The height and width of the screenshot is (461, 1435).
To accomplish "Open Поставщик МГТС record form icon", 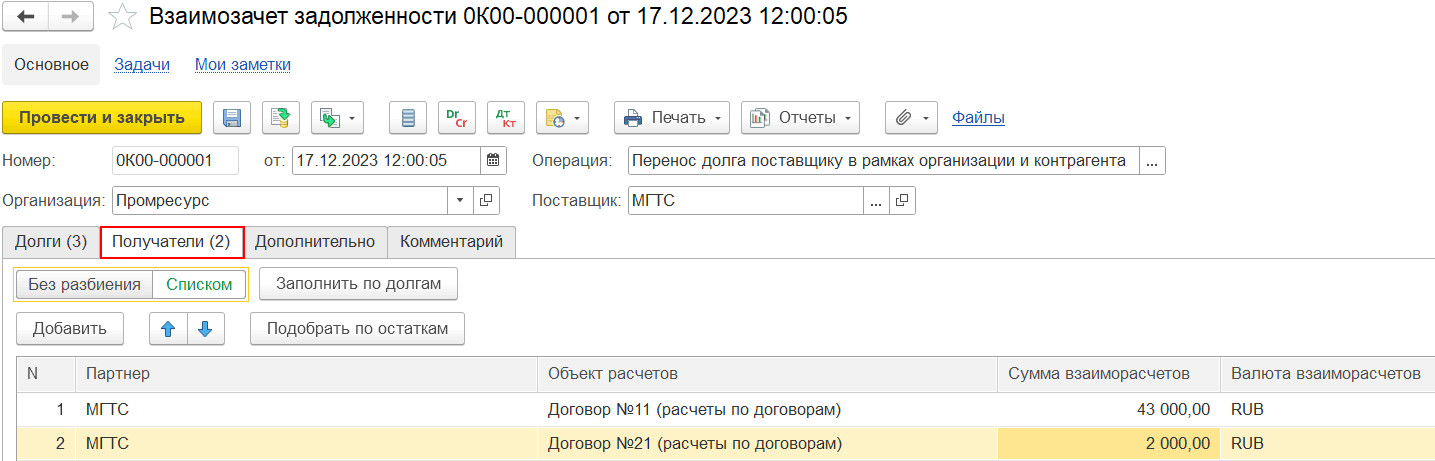I will (x=902, y=201).
